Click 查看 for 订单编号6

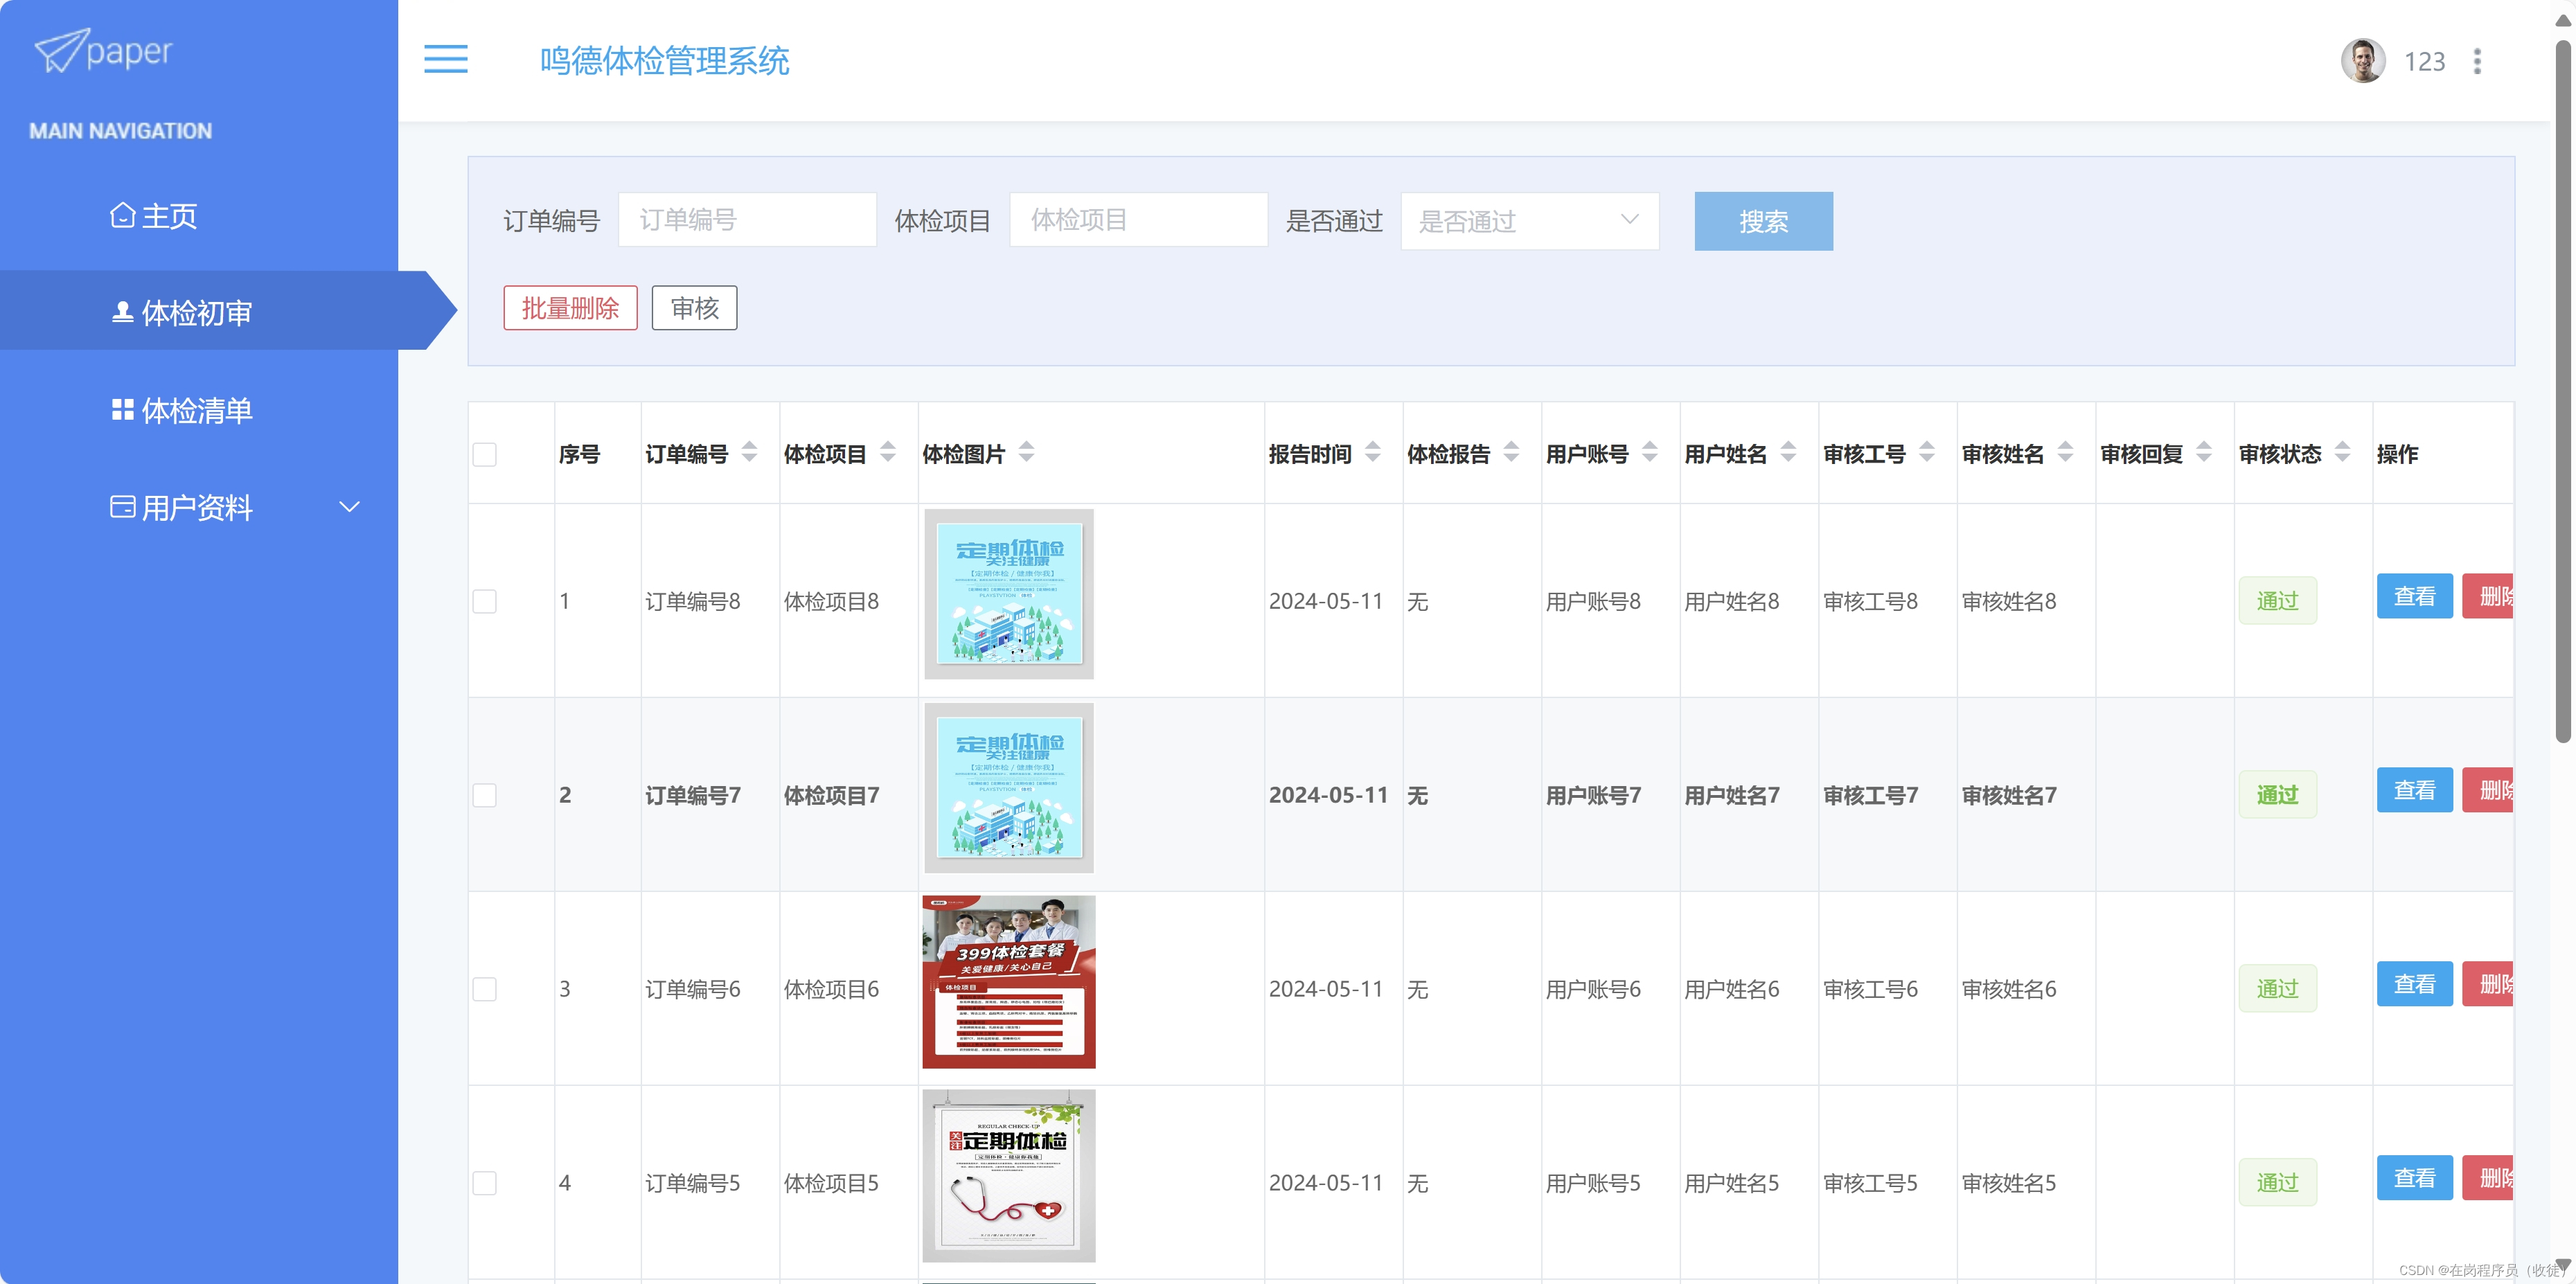pos(2414,984)
